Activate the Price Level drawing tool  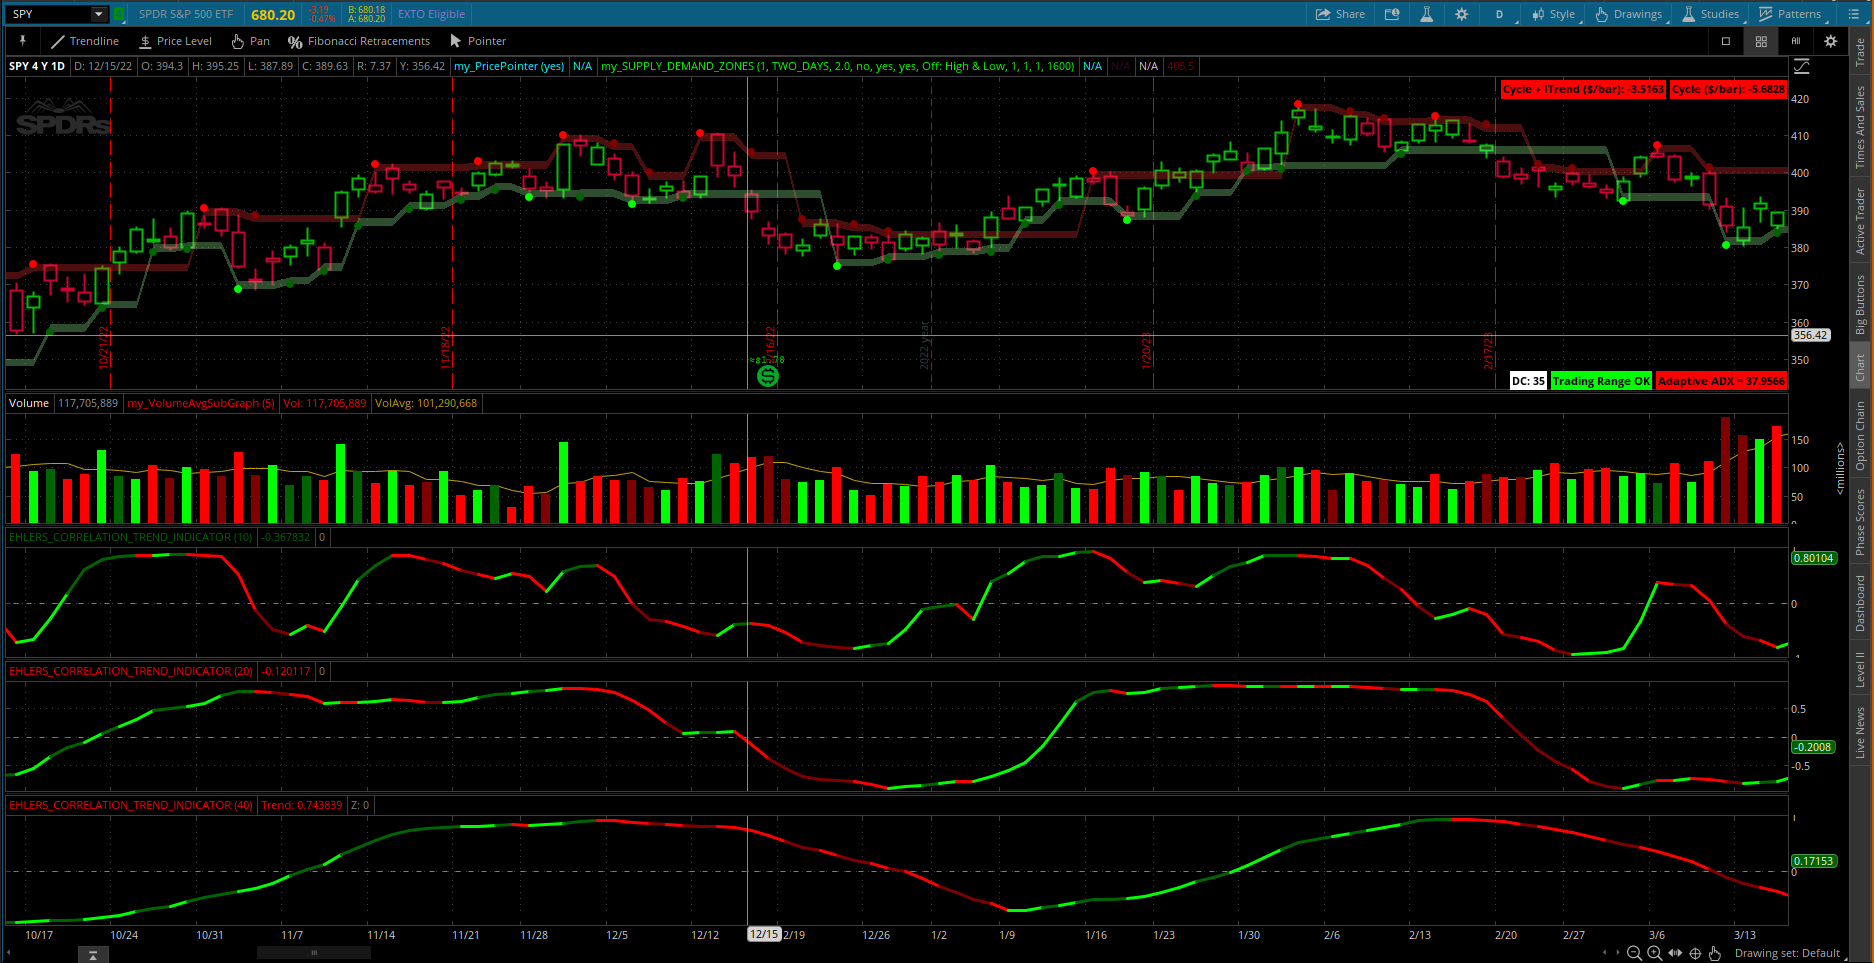175,41
